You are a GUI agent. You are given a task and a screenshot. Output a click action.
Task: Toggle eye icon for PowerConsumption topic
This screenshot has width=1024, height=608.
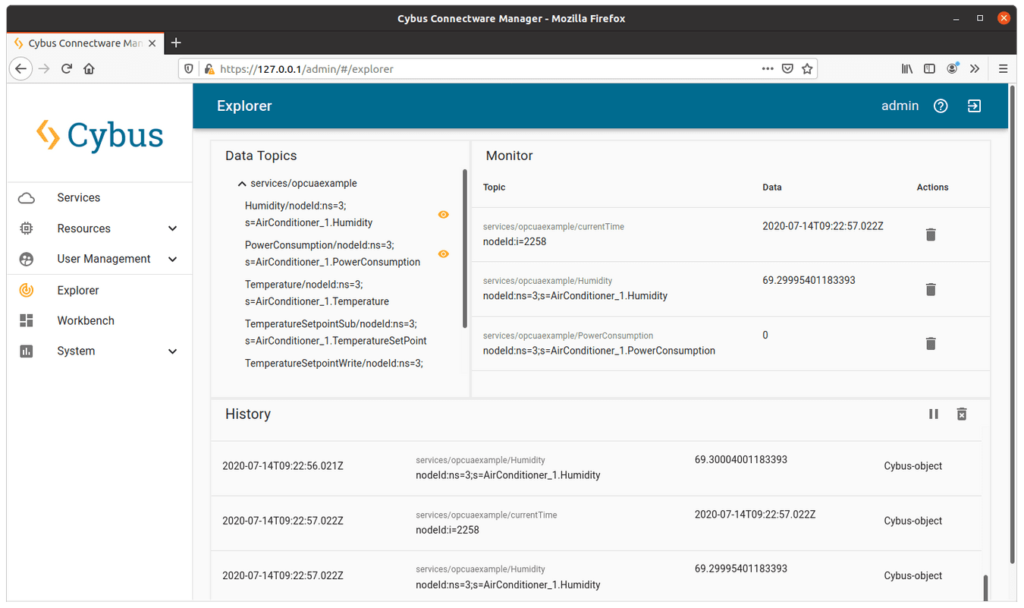(x=443, y=254)
